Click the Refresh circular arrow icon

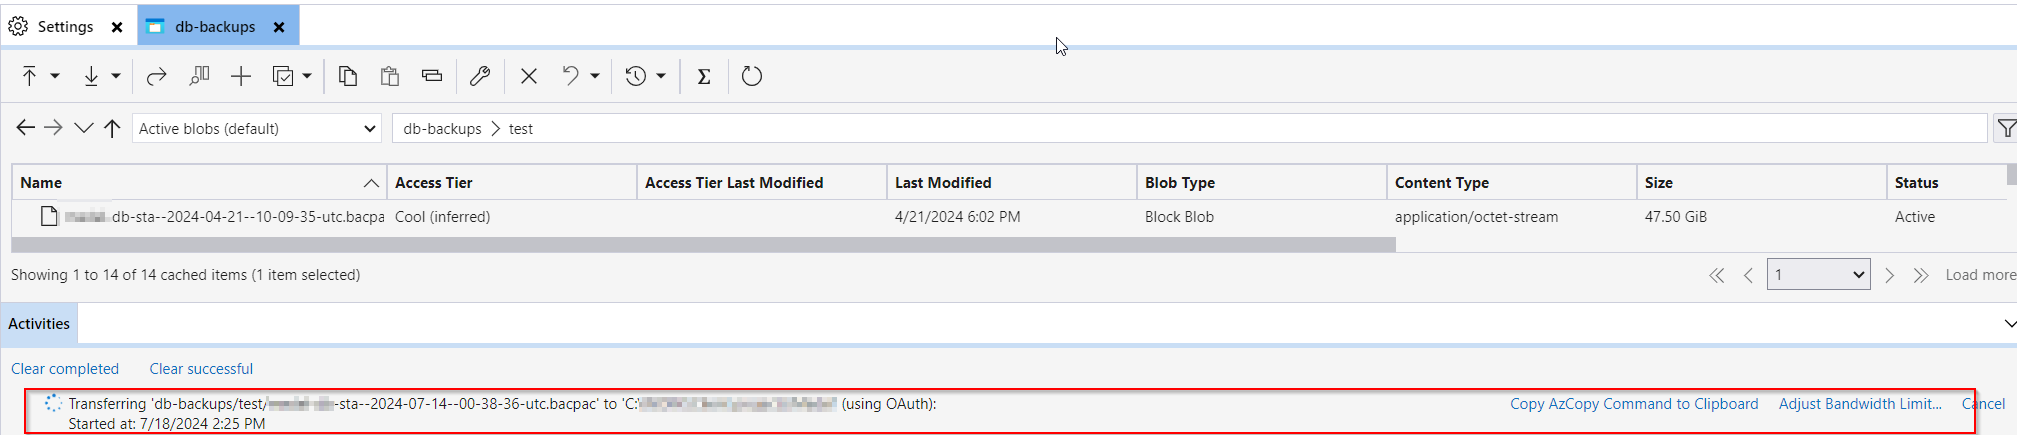tap(752, 76)
